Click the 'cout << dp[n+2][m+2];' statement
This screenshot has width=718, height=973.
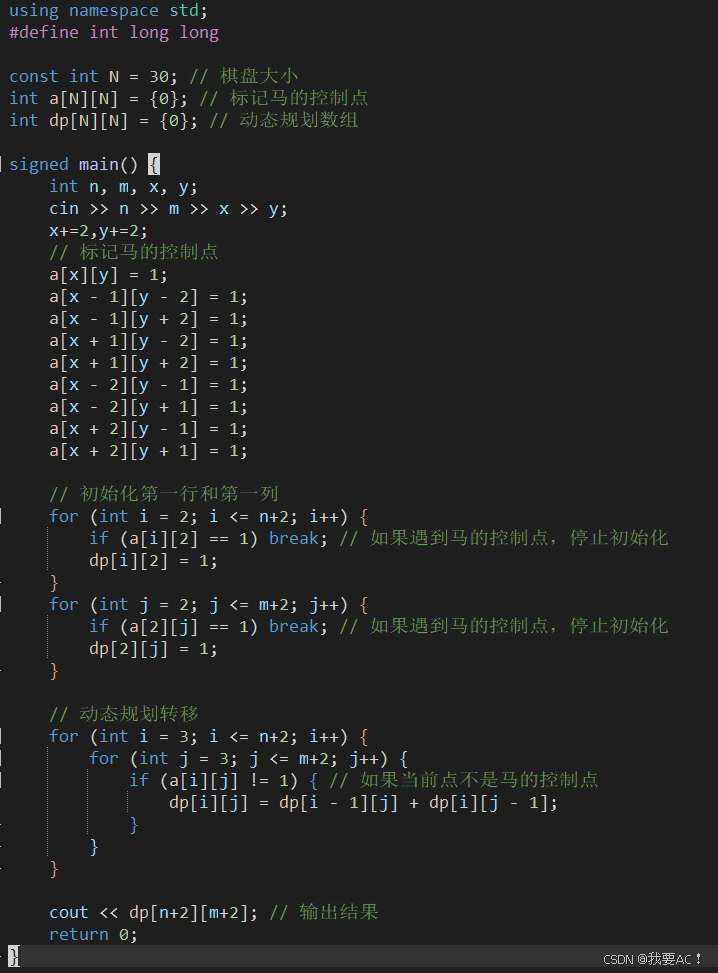[153, 912]
